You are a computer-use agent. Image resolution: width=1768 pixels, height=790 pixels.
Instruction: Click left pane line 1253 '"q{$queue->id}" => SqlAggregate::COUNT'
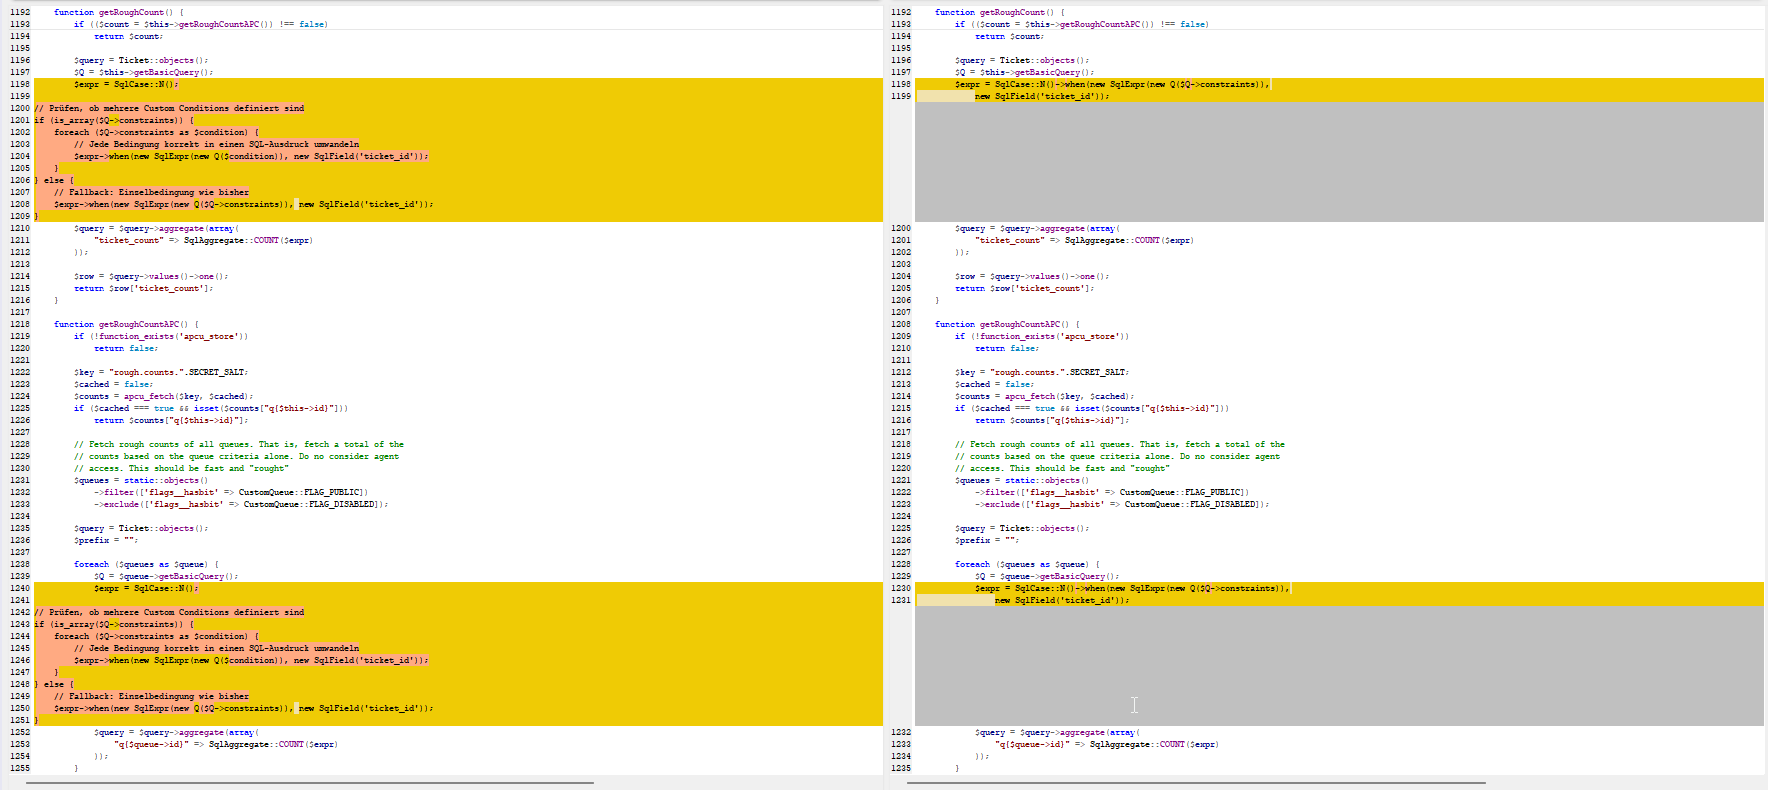click(x=226, y=744)
